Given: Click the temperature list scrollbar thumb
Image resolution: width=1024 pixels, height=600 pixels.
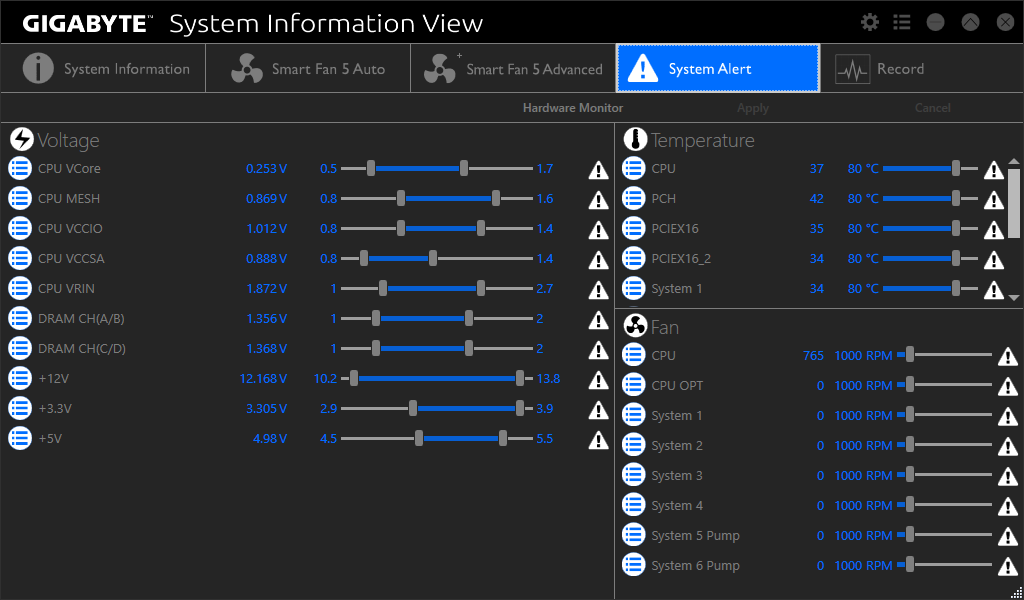Looking at the screenshot, I should [1014, 202].
